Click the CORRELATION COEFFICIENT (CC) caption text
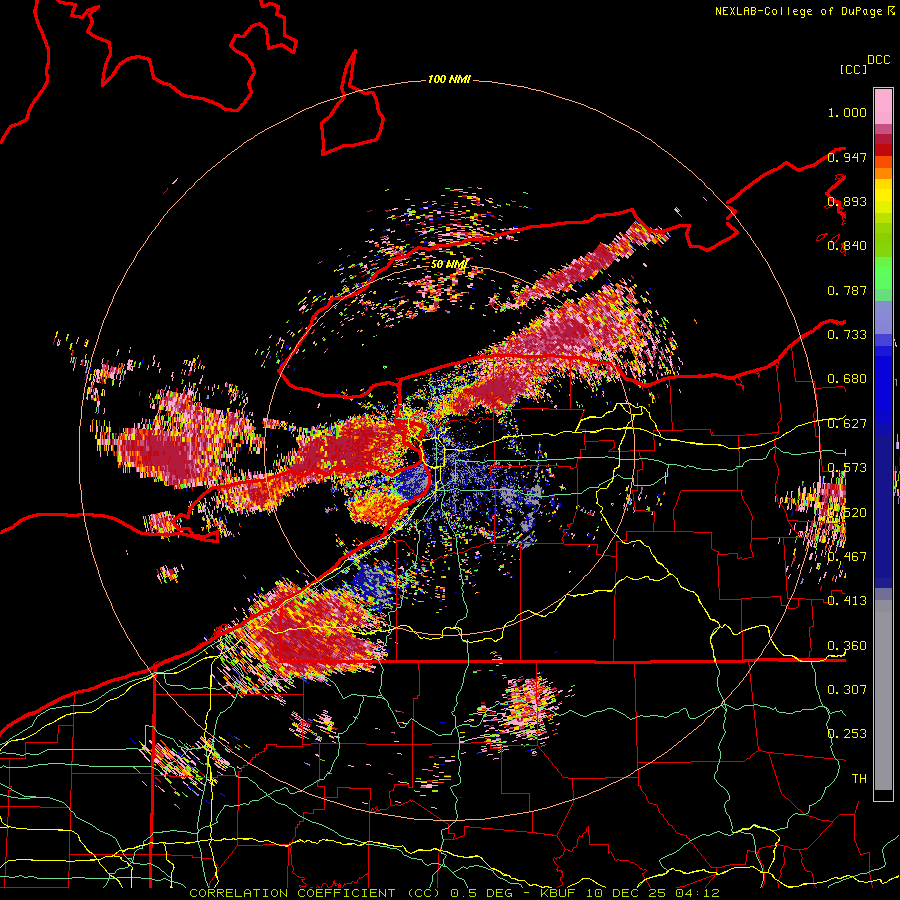Image resolution: width=900 pixels, height=900 pixels. click(314, 893)
